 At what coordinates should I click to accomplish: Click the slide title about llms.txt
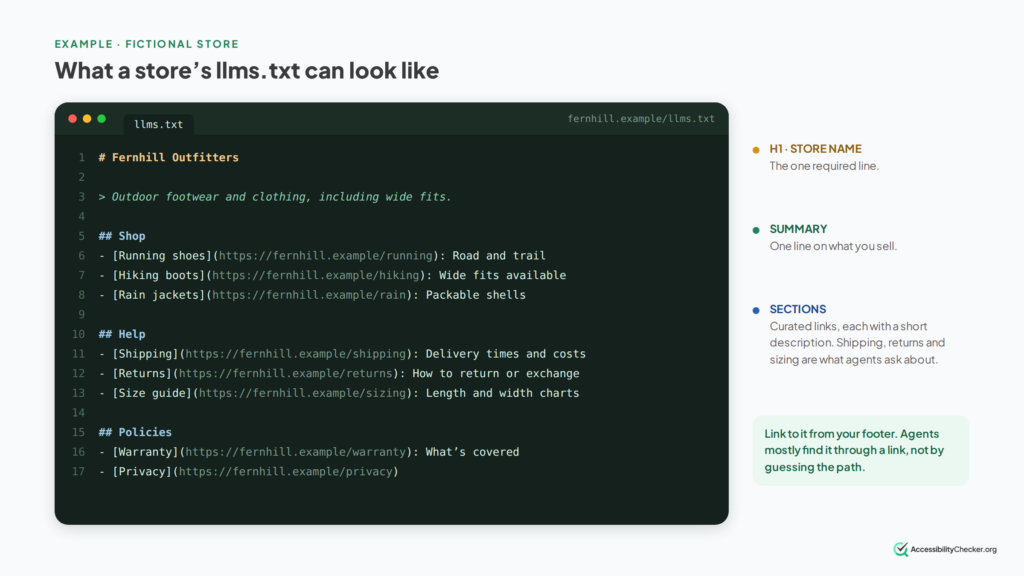[246, 70]
